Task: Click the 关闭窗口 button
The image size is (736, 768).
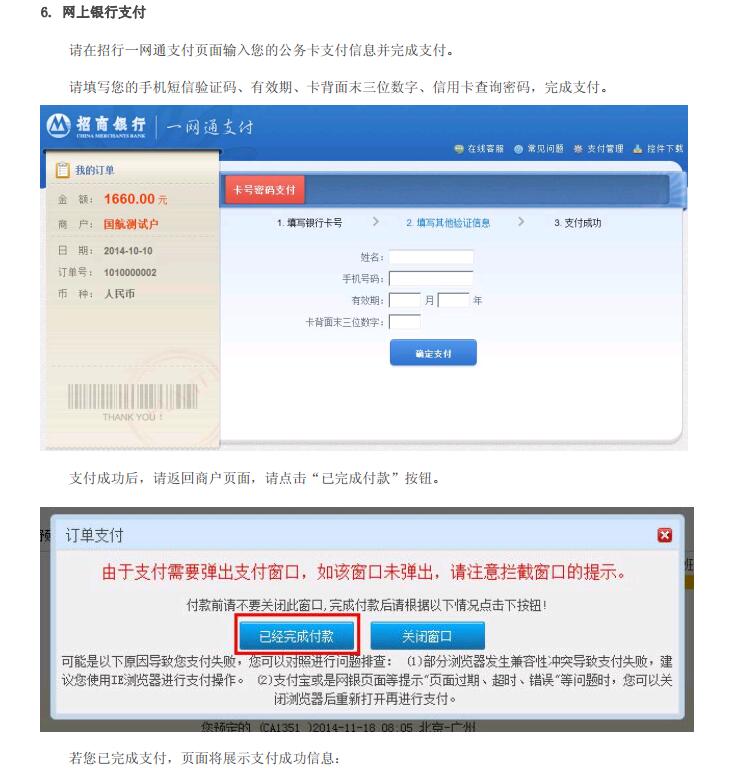Action: pyautogui.click(x=427, y=636)
